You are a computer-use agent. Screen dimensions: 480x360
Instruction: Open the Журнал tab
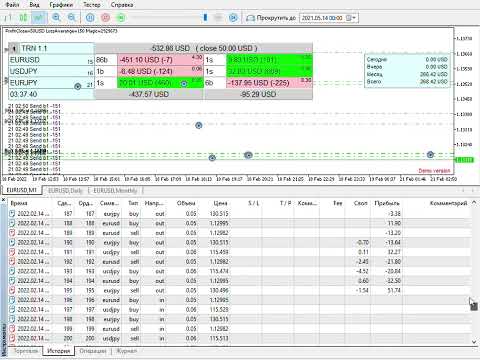point(127,351)
